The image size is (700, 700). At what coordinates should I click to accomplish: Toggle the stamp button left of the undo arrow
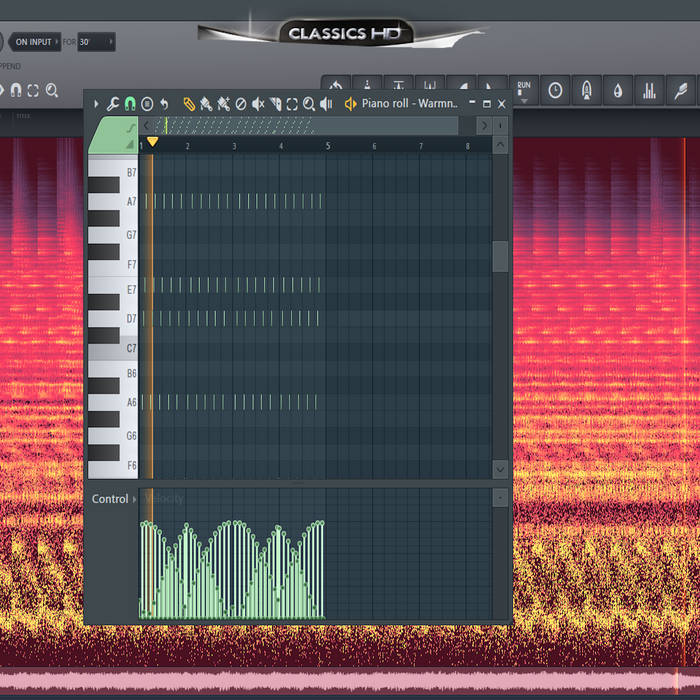tap(147, 104)
